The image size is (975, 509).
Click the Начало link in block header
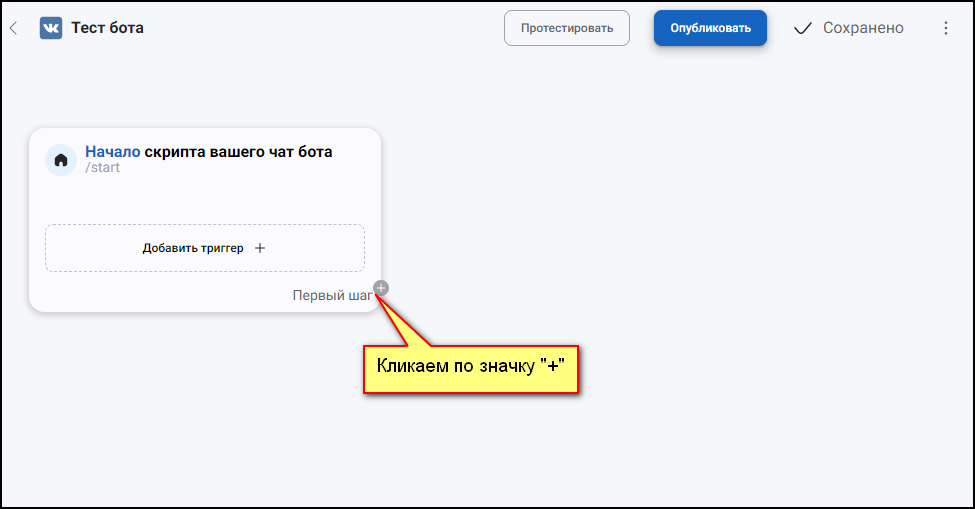tap(113, 152)
